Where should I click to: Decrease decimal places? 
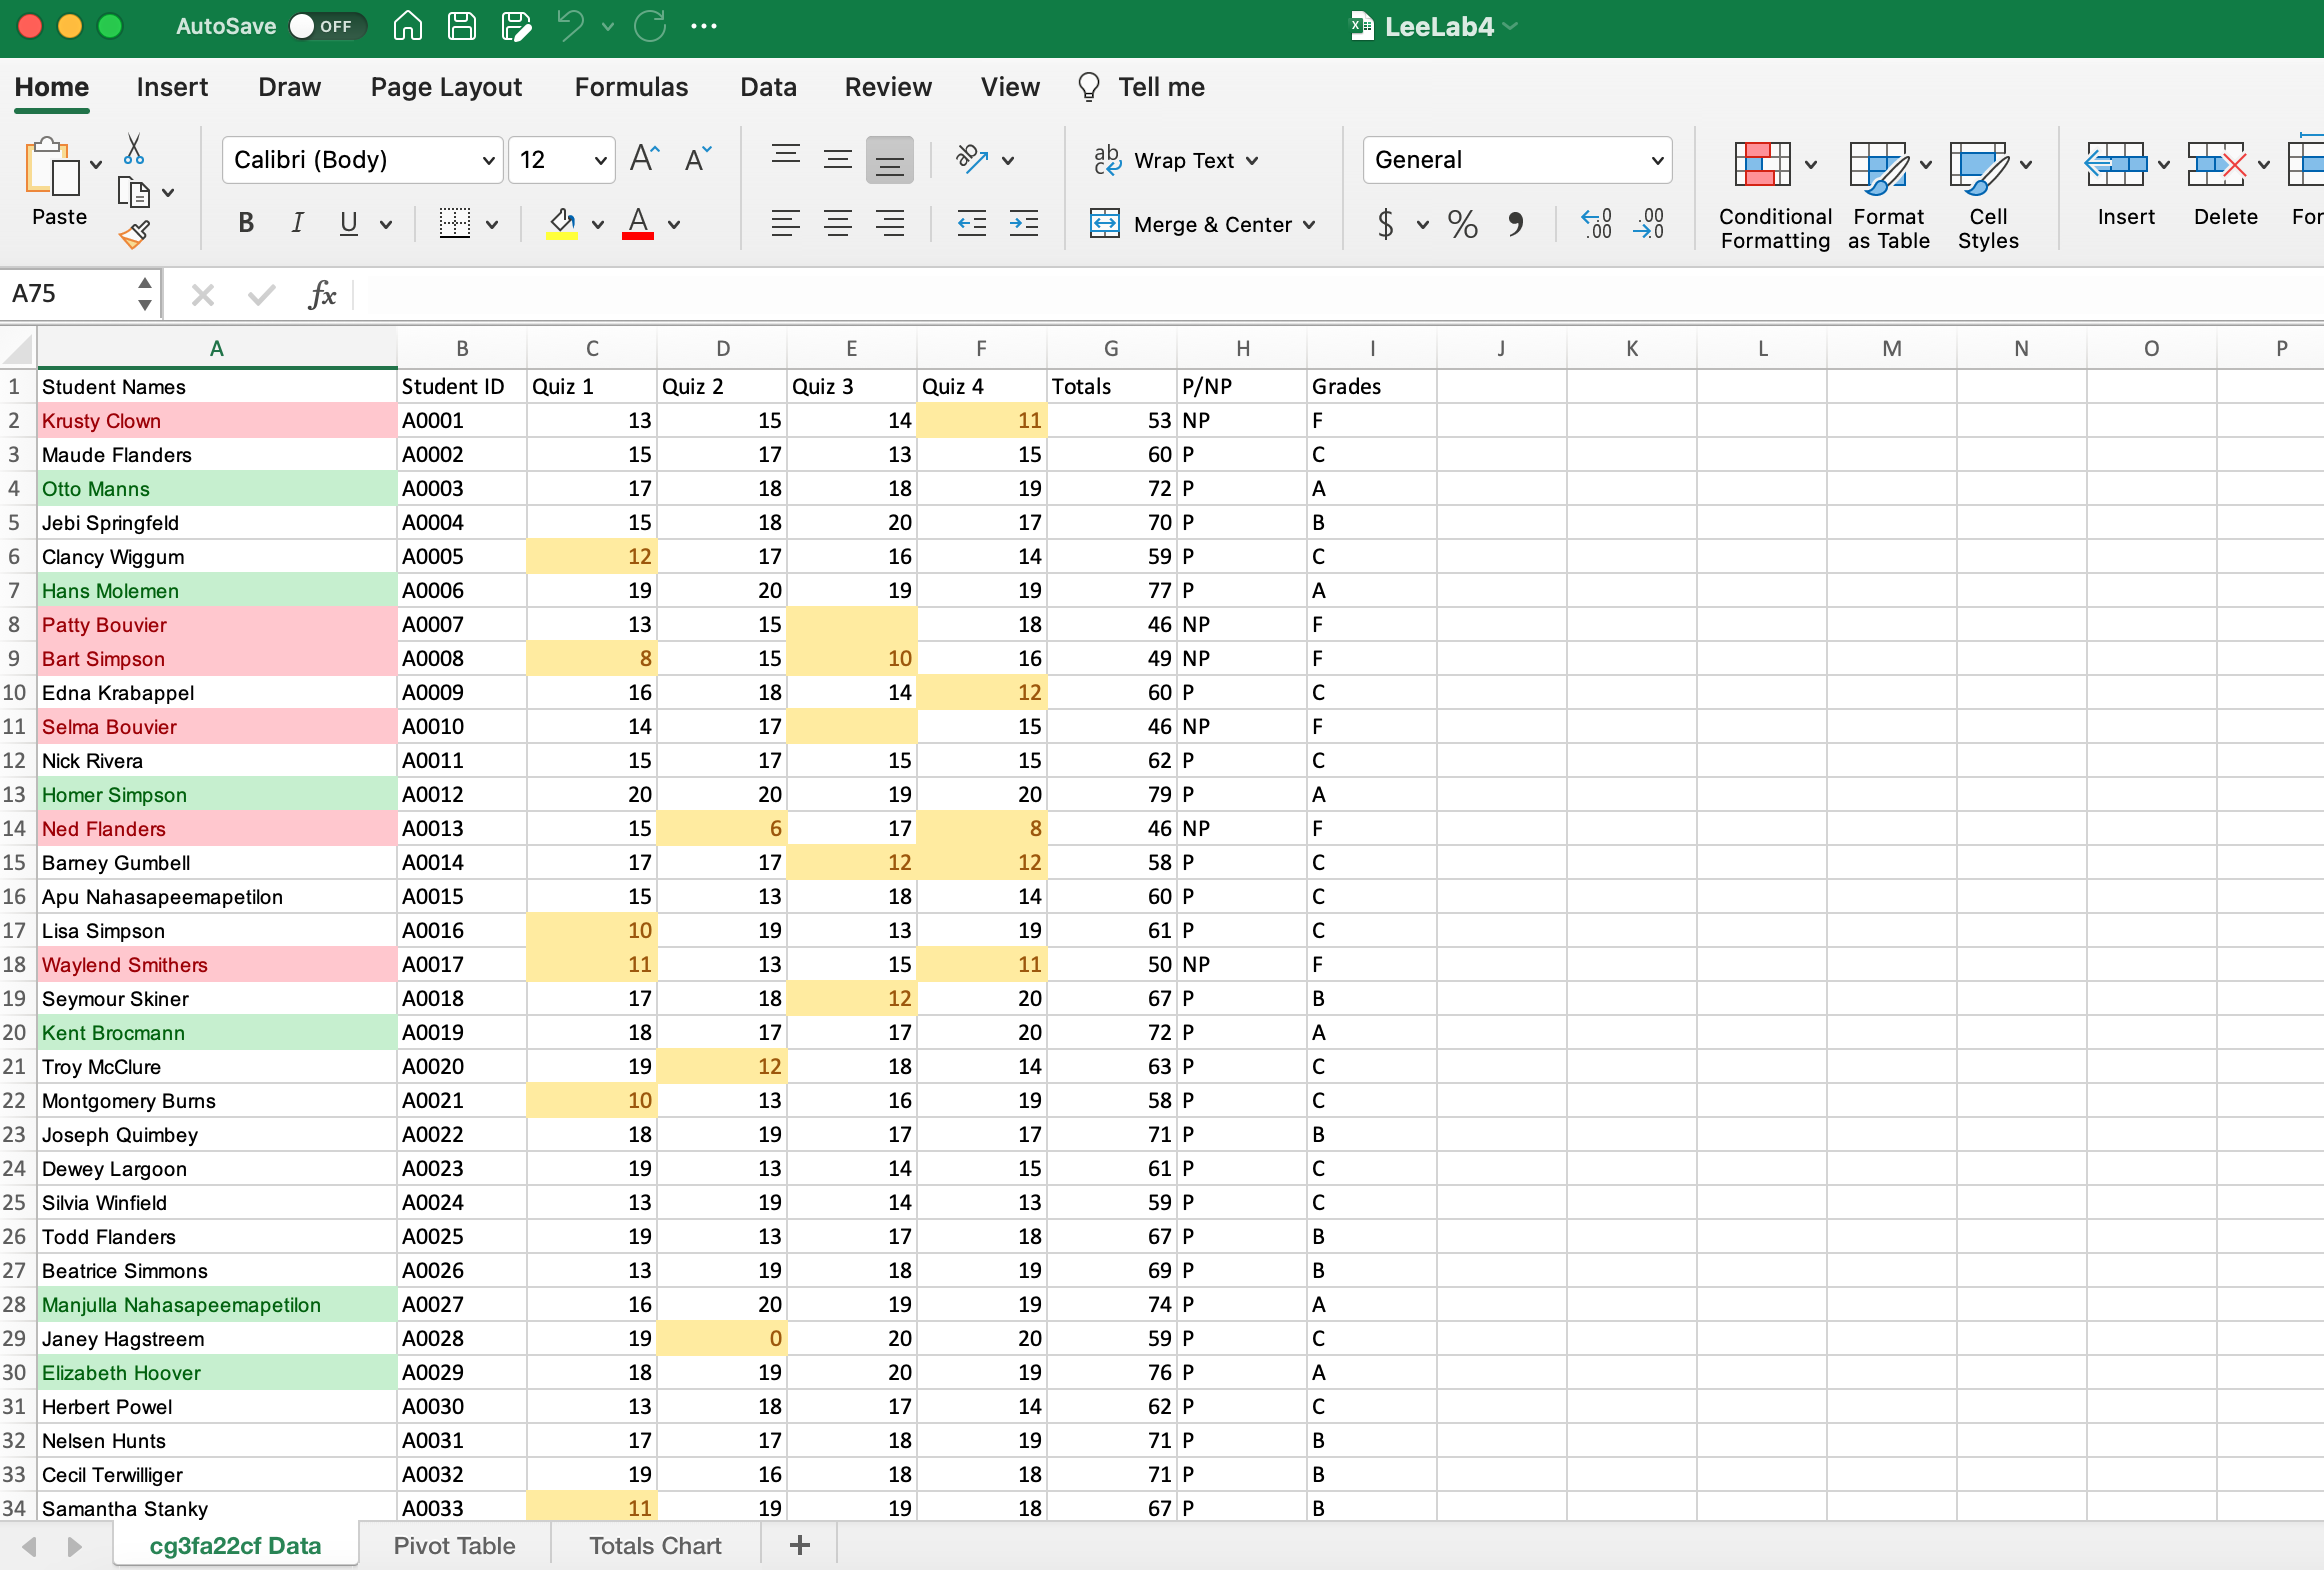coord(1648,224)
